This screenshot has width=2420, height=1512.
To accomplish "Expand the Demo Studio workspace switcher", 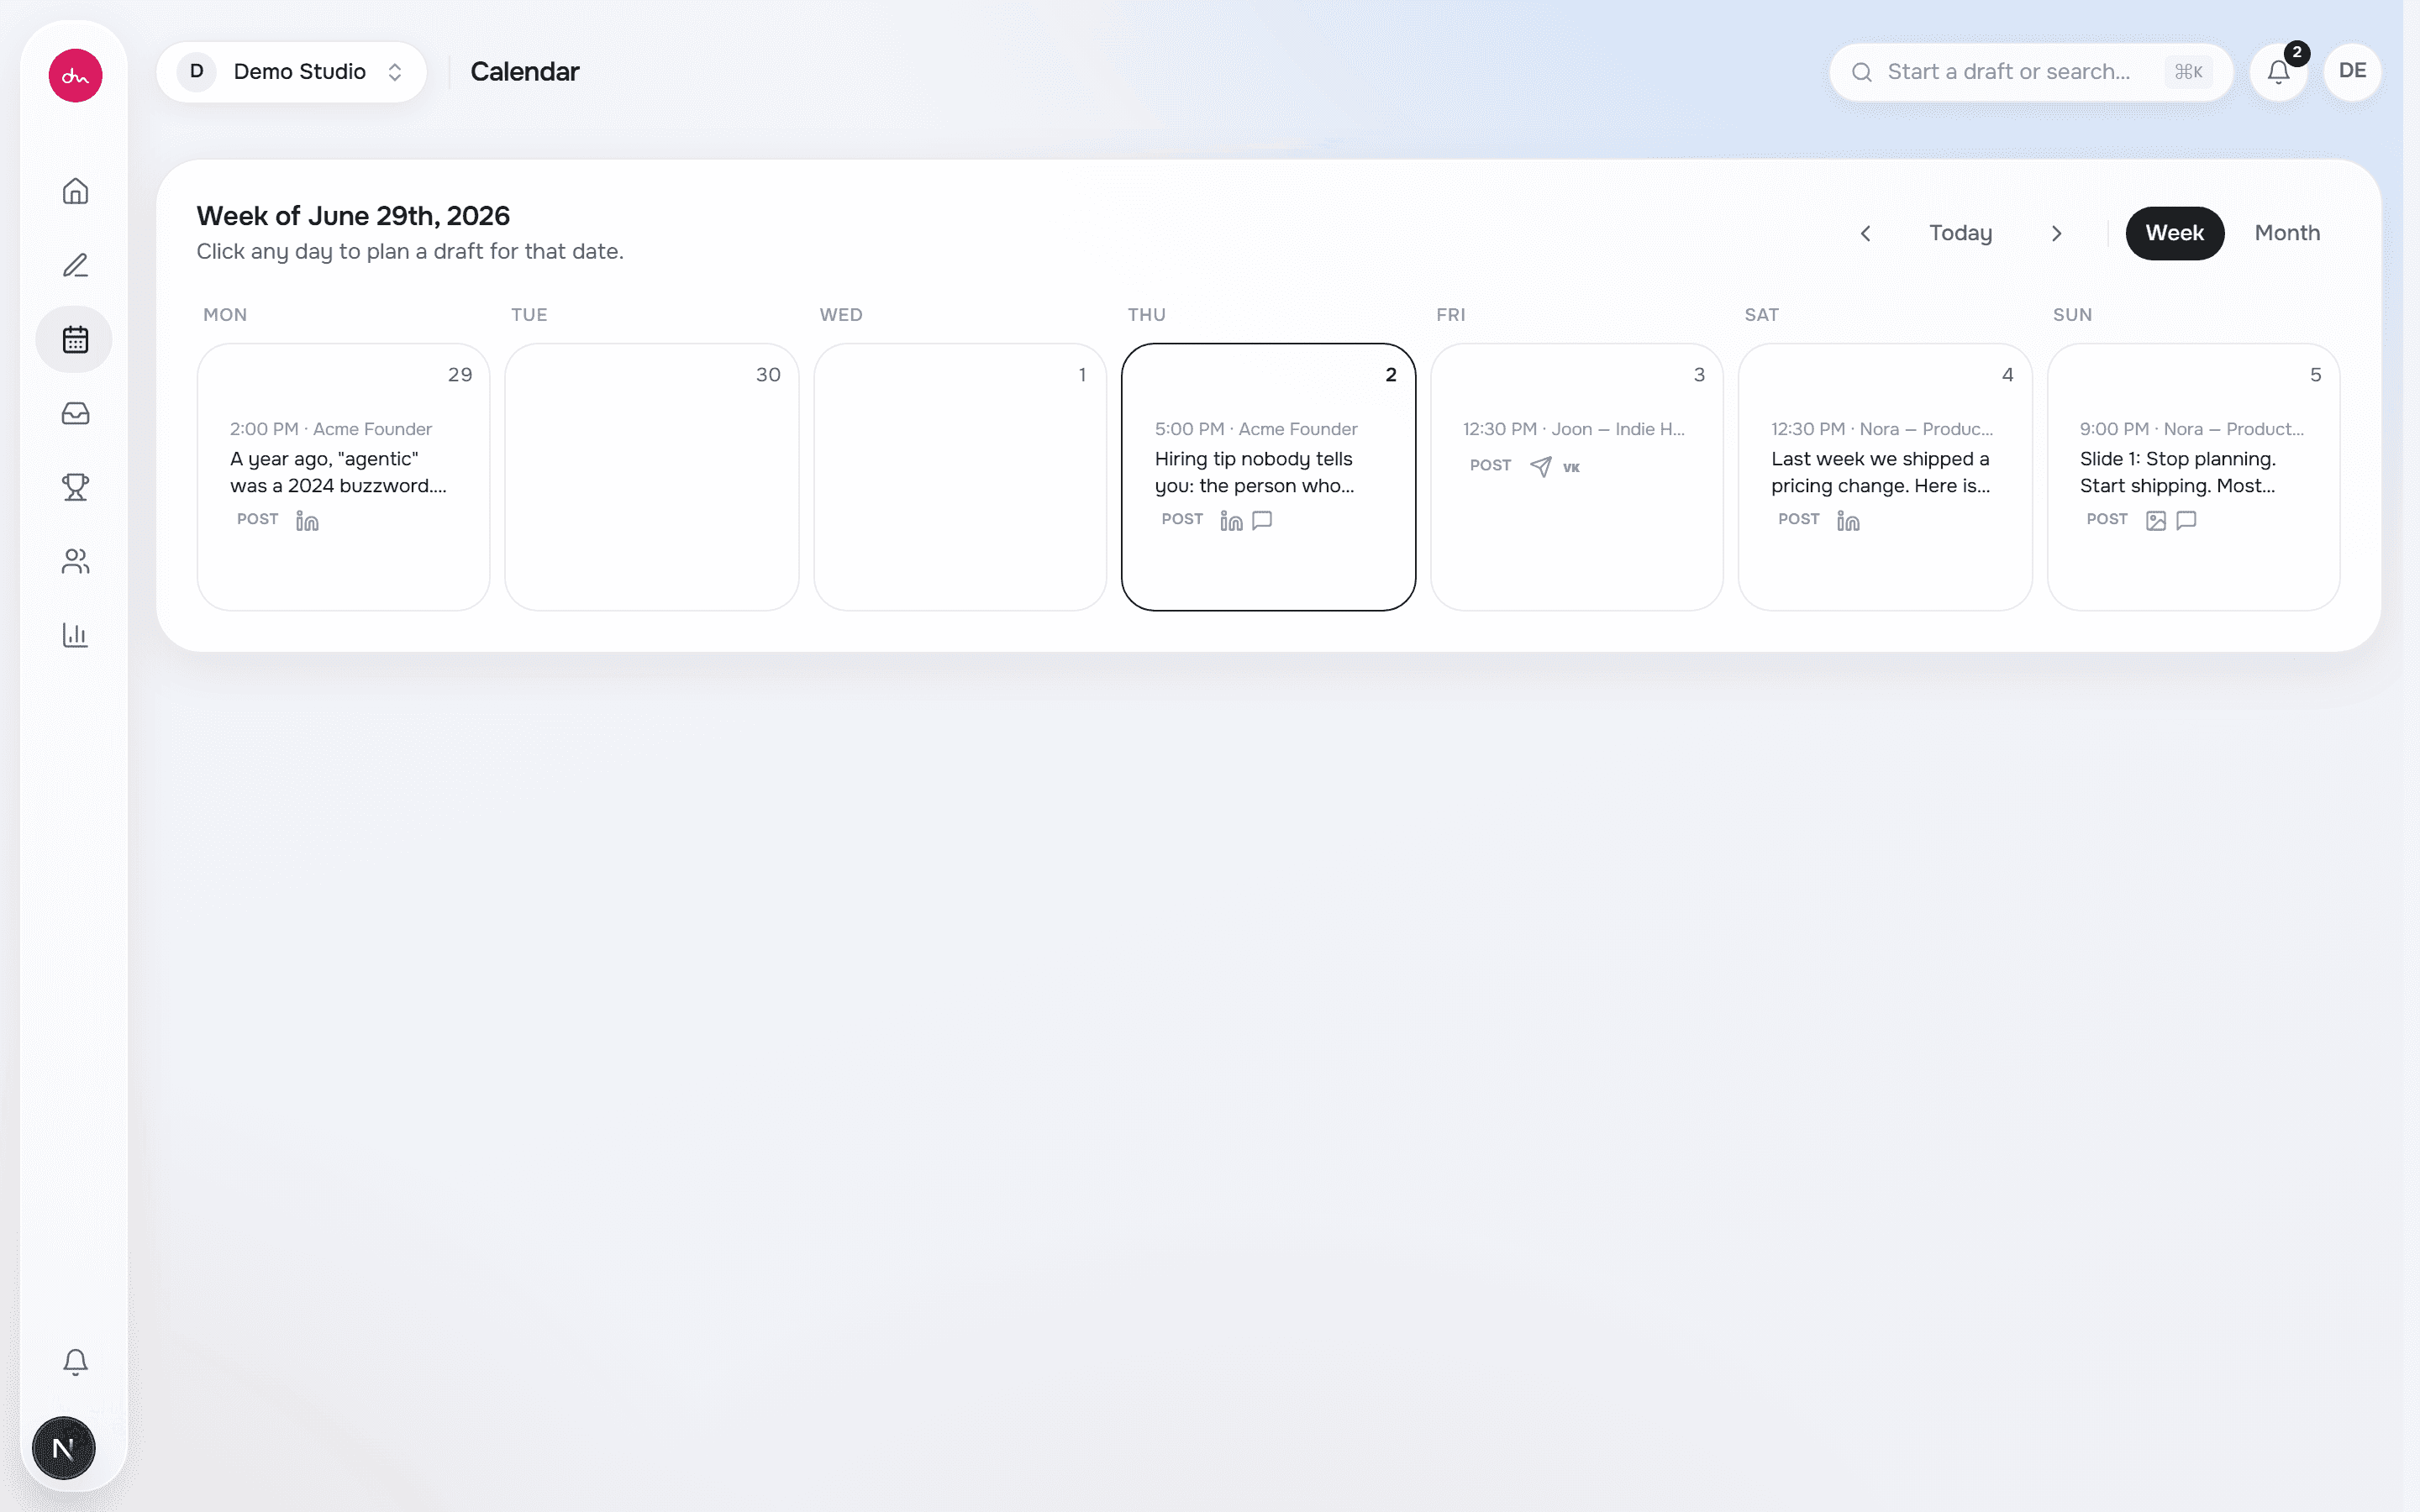I will point(291,72).
